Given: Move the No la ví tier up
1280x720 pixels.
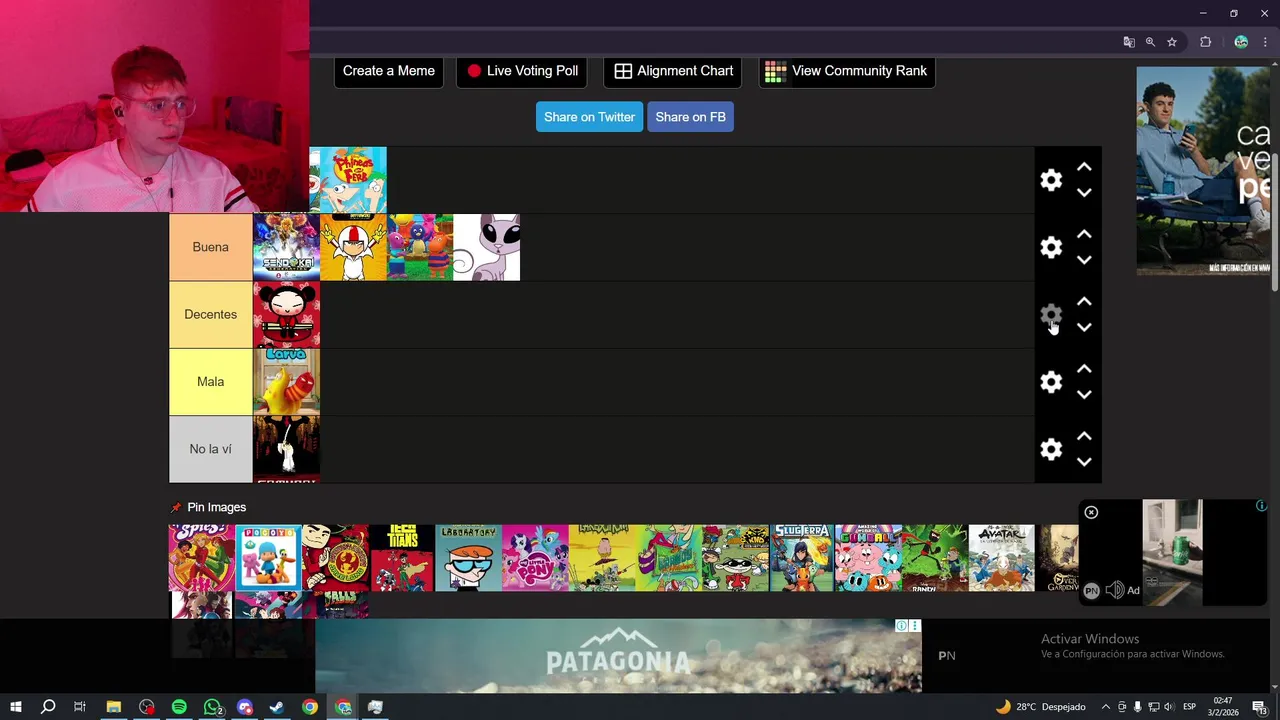Looking at the screenshot, I should coord(1084,436).
